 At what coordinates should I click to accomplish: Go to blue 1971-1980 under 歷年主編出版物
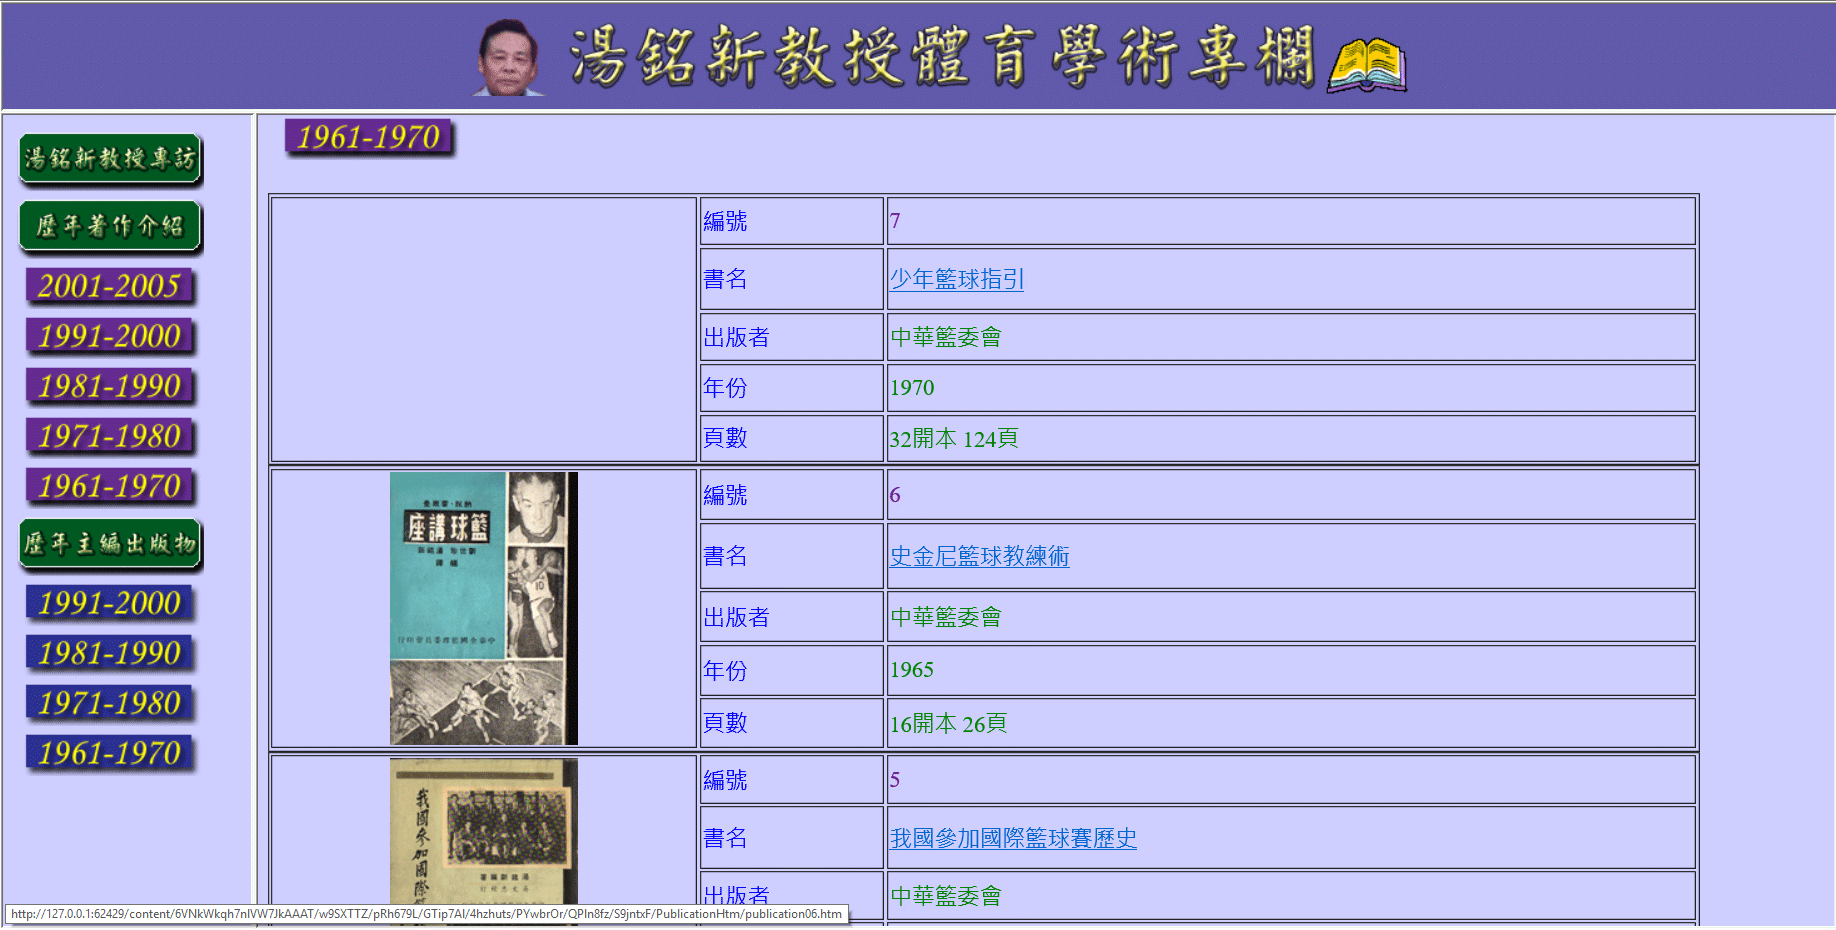(110, 703)
